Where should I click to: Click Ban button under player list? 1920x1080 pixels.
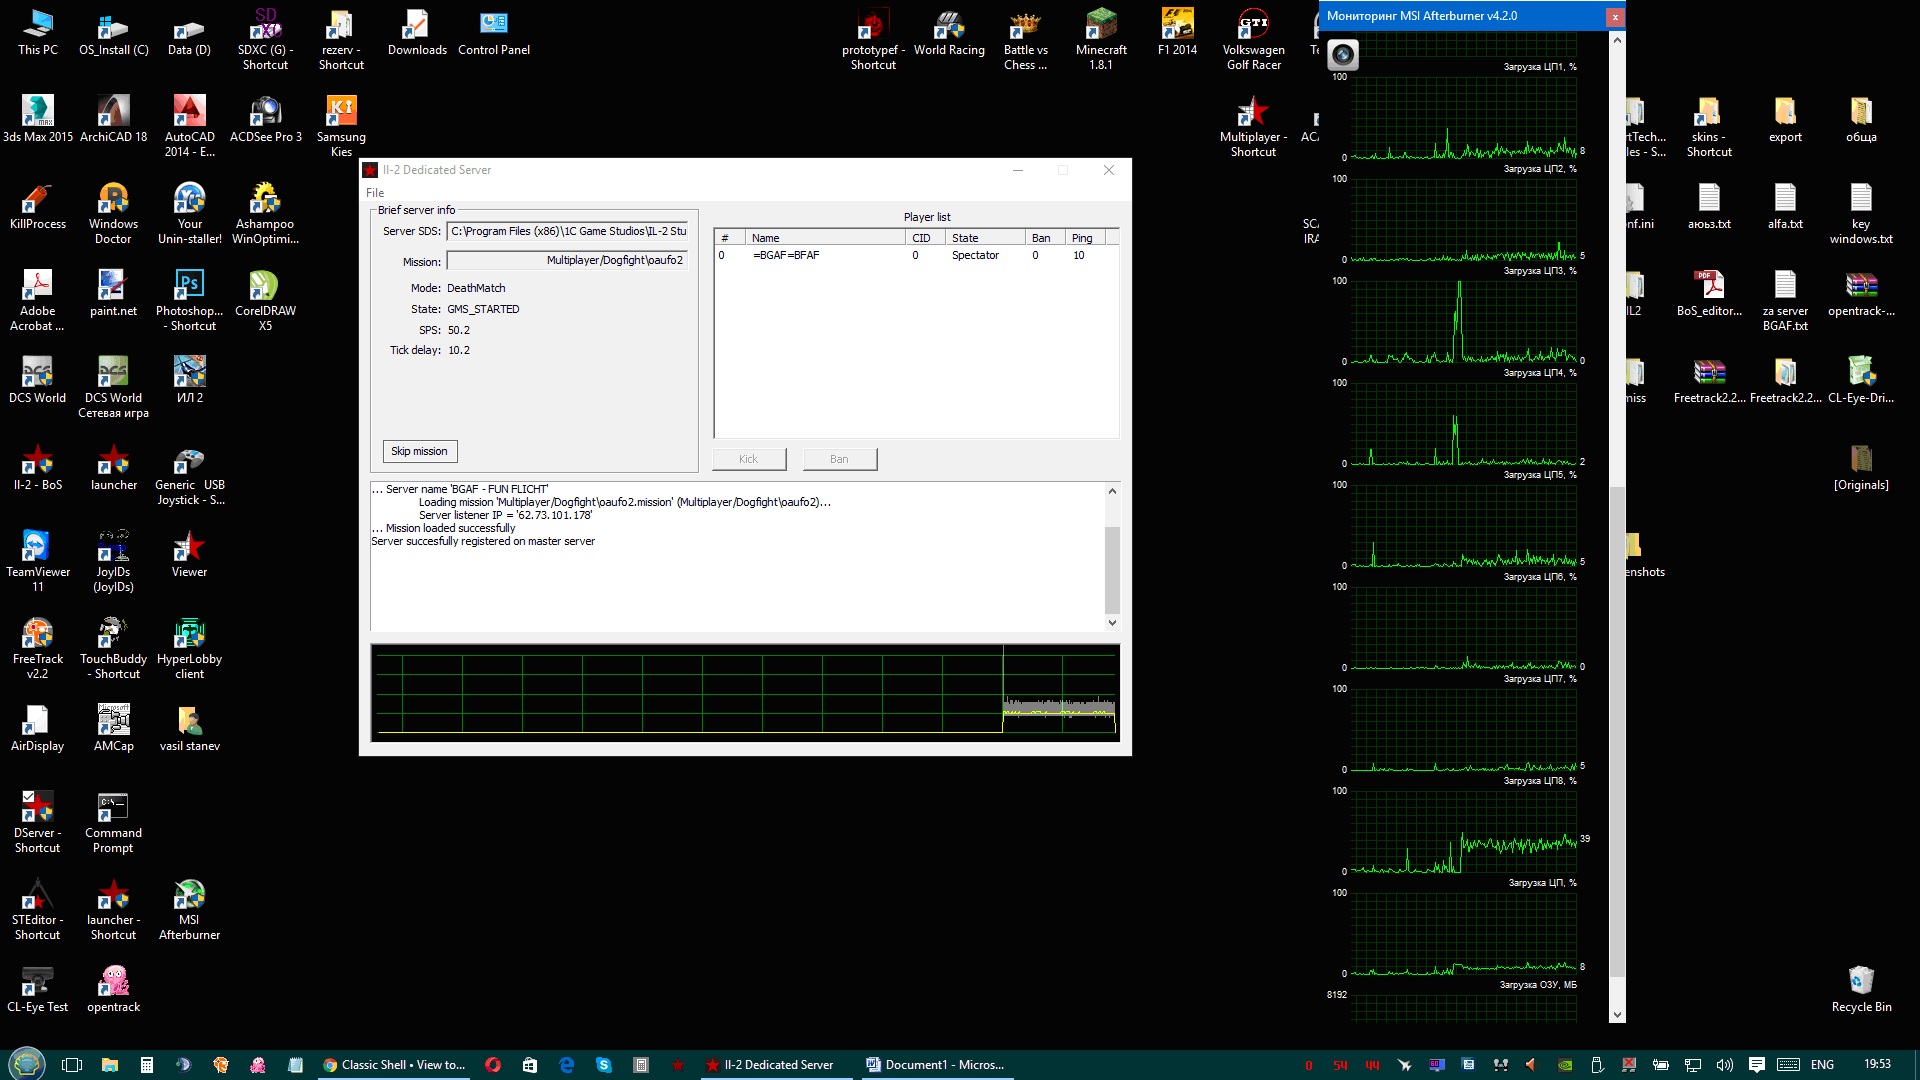click(839, 459)
